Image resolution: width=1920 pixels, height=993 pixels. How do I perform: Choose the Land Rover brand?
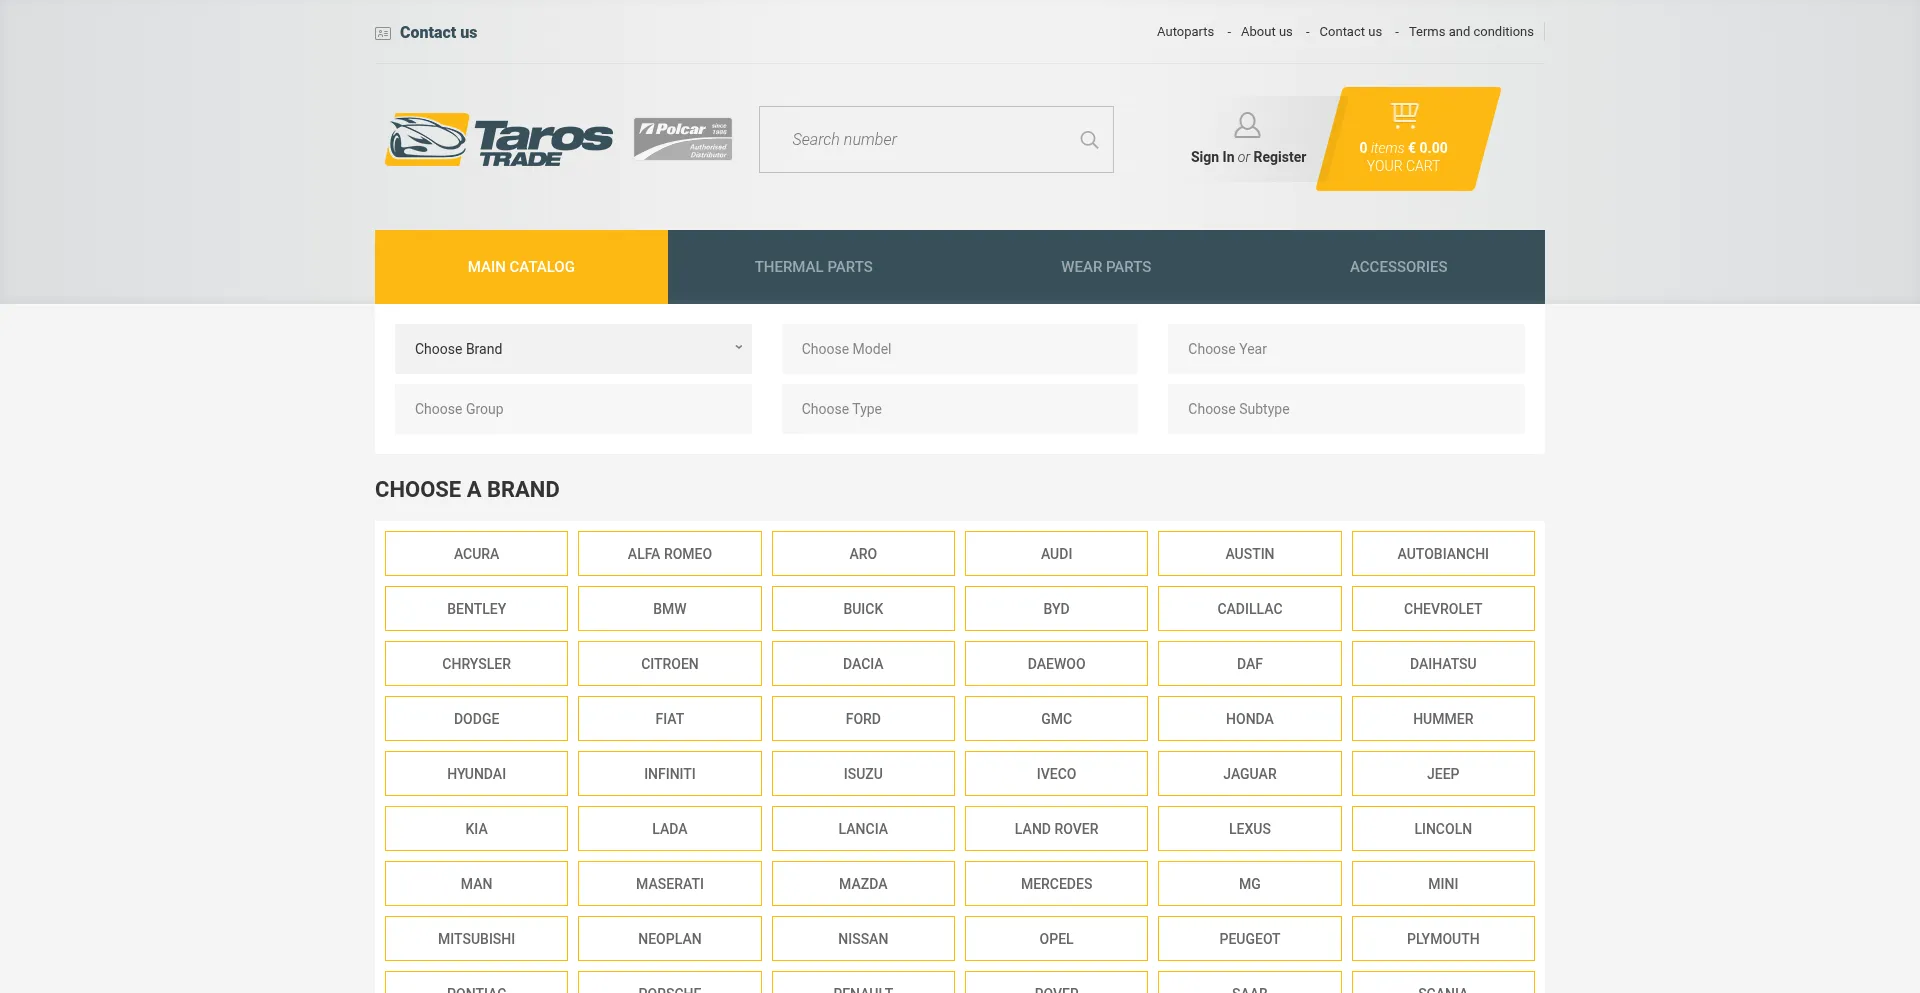pyautogui.click(x=1056, y=829)
